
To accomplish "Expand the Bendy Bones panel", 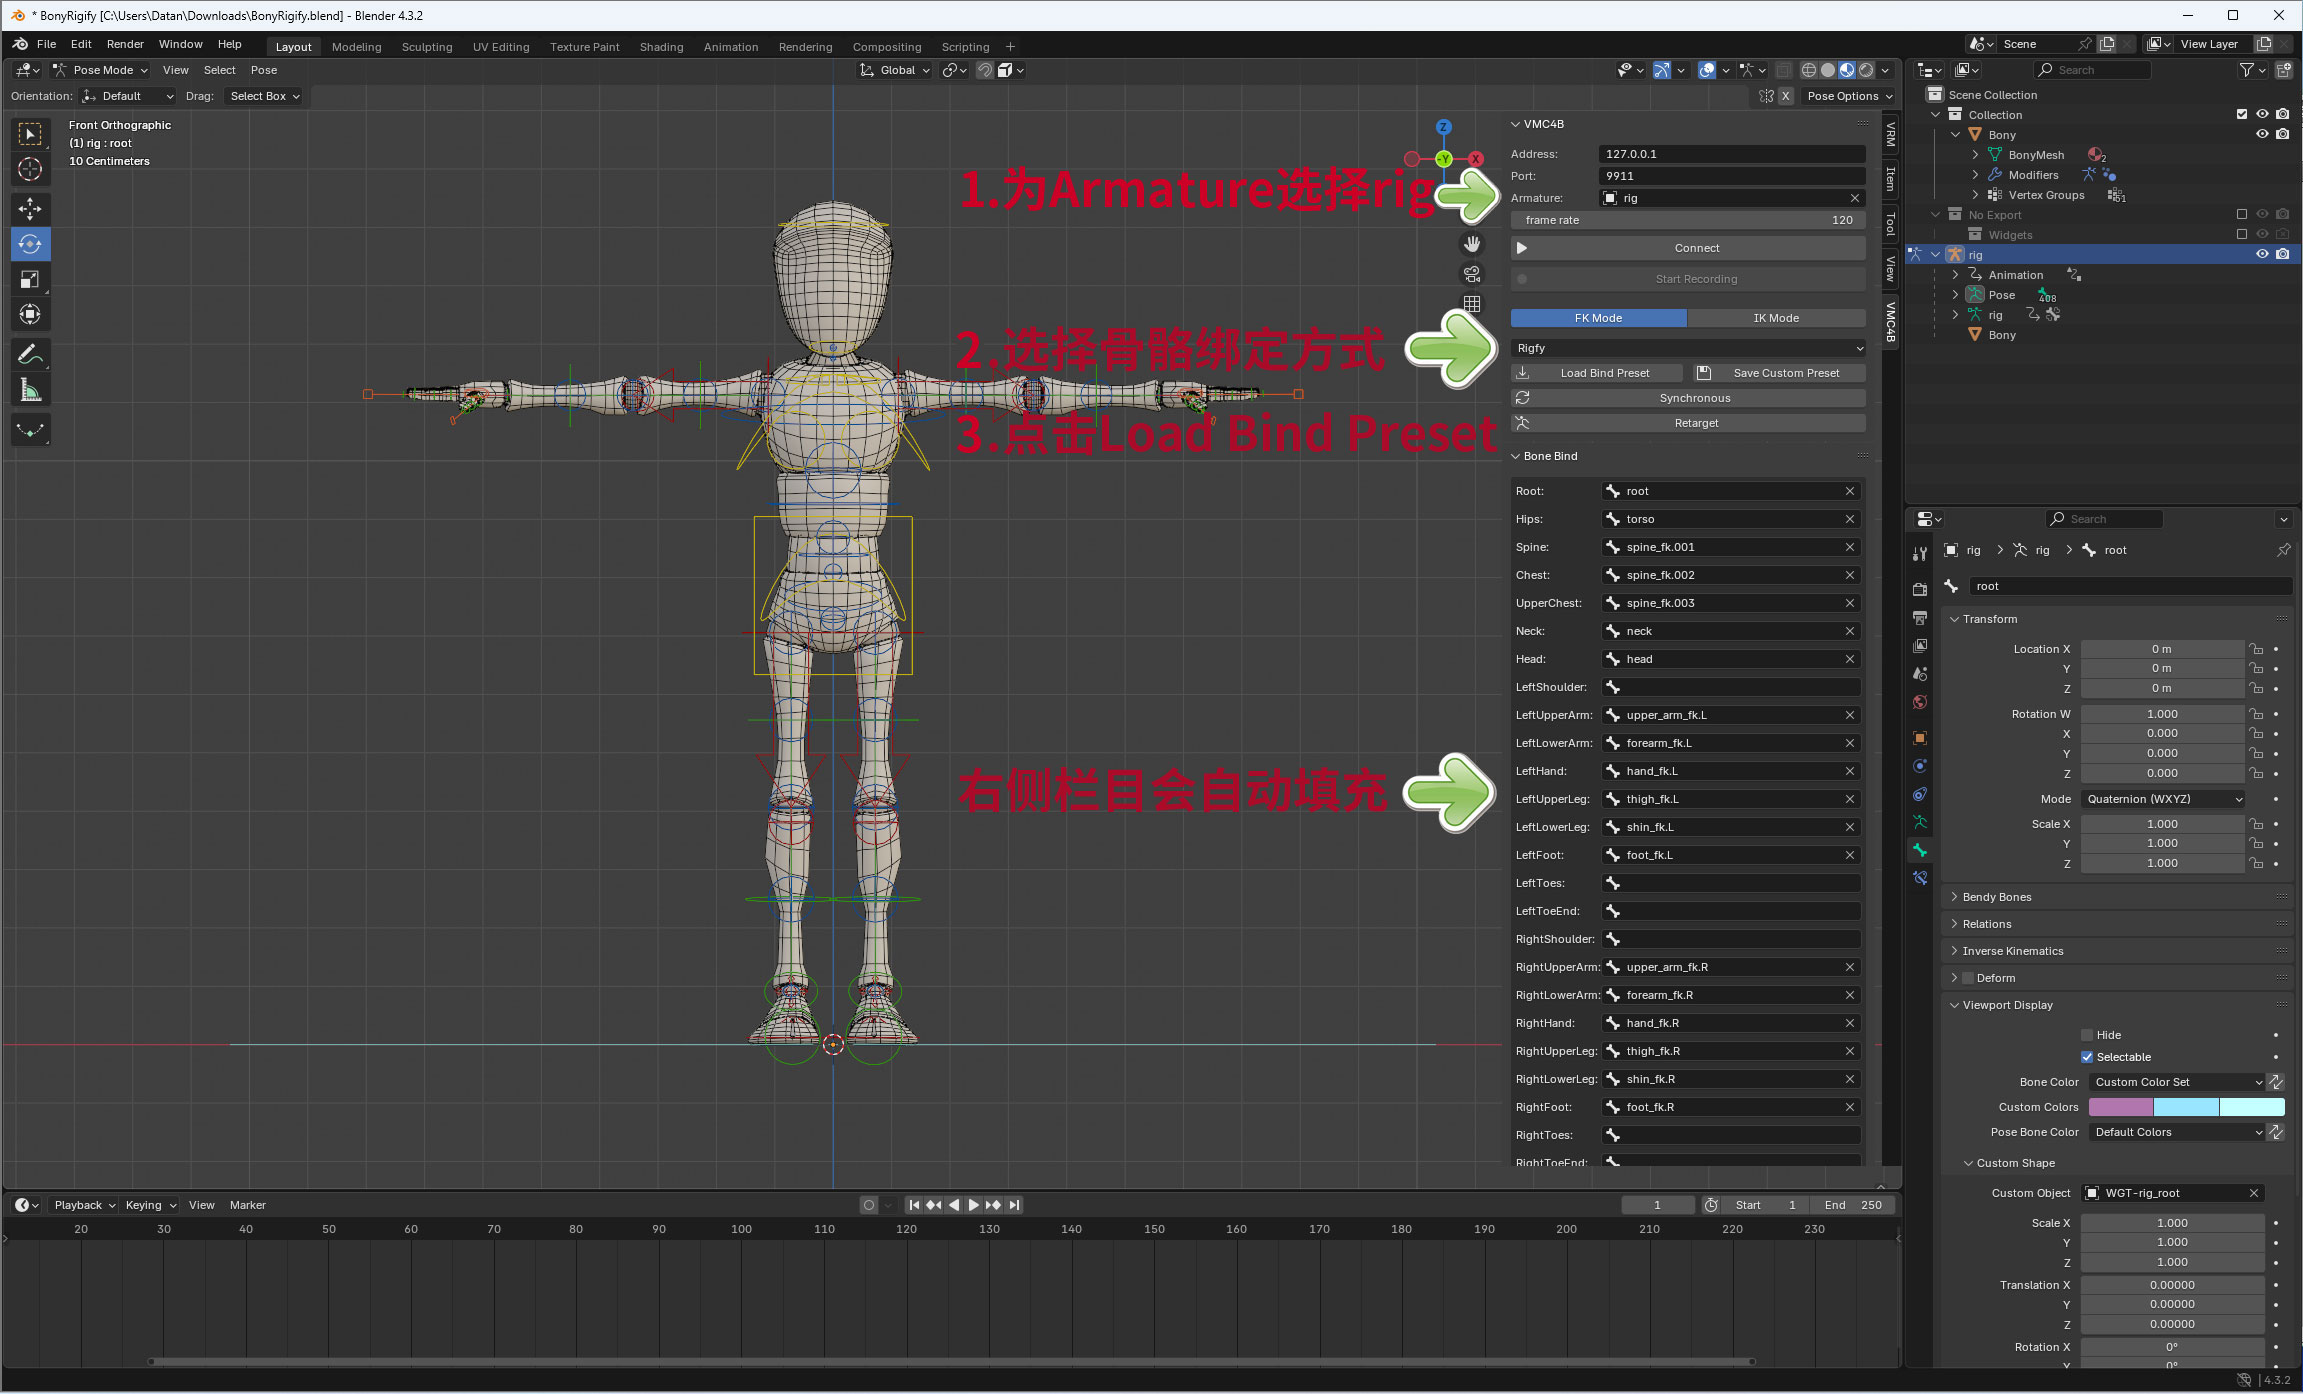I will click(x=1996, y=897).
